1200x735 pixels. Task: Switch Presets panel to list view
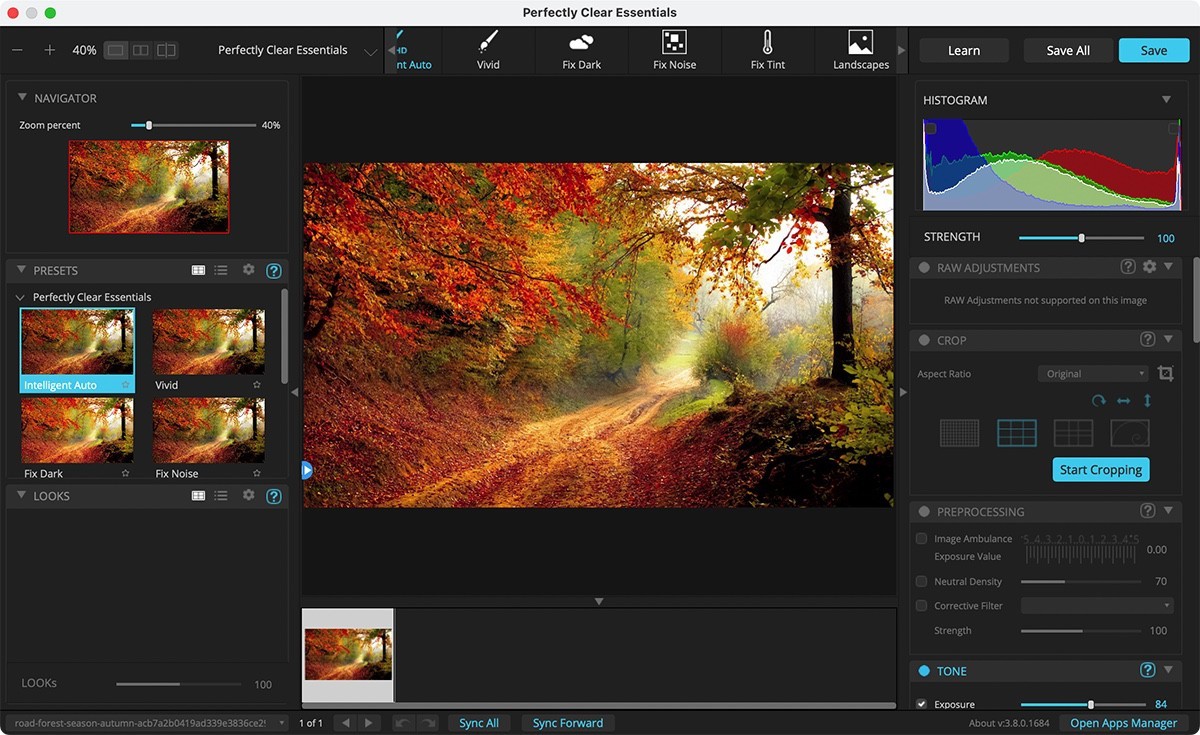(x=221, y=270)
